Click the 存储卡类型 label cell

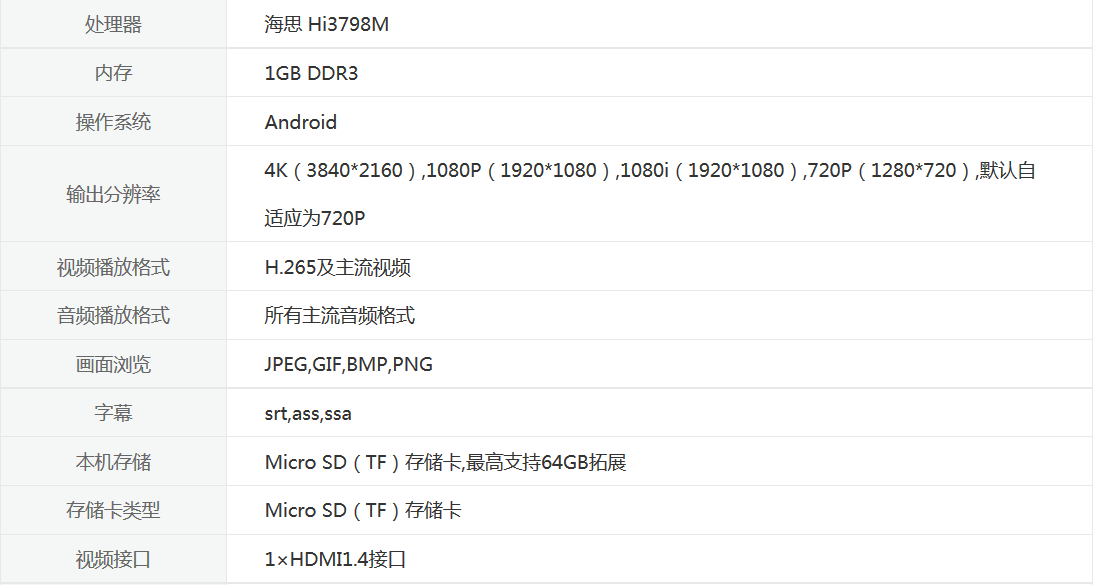(113, 510)
